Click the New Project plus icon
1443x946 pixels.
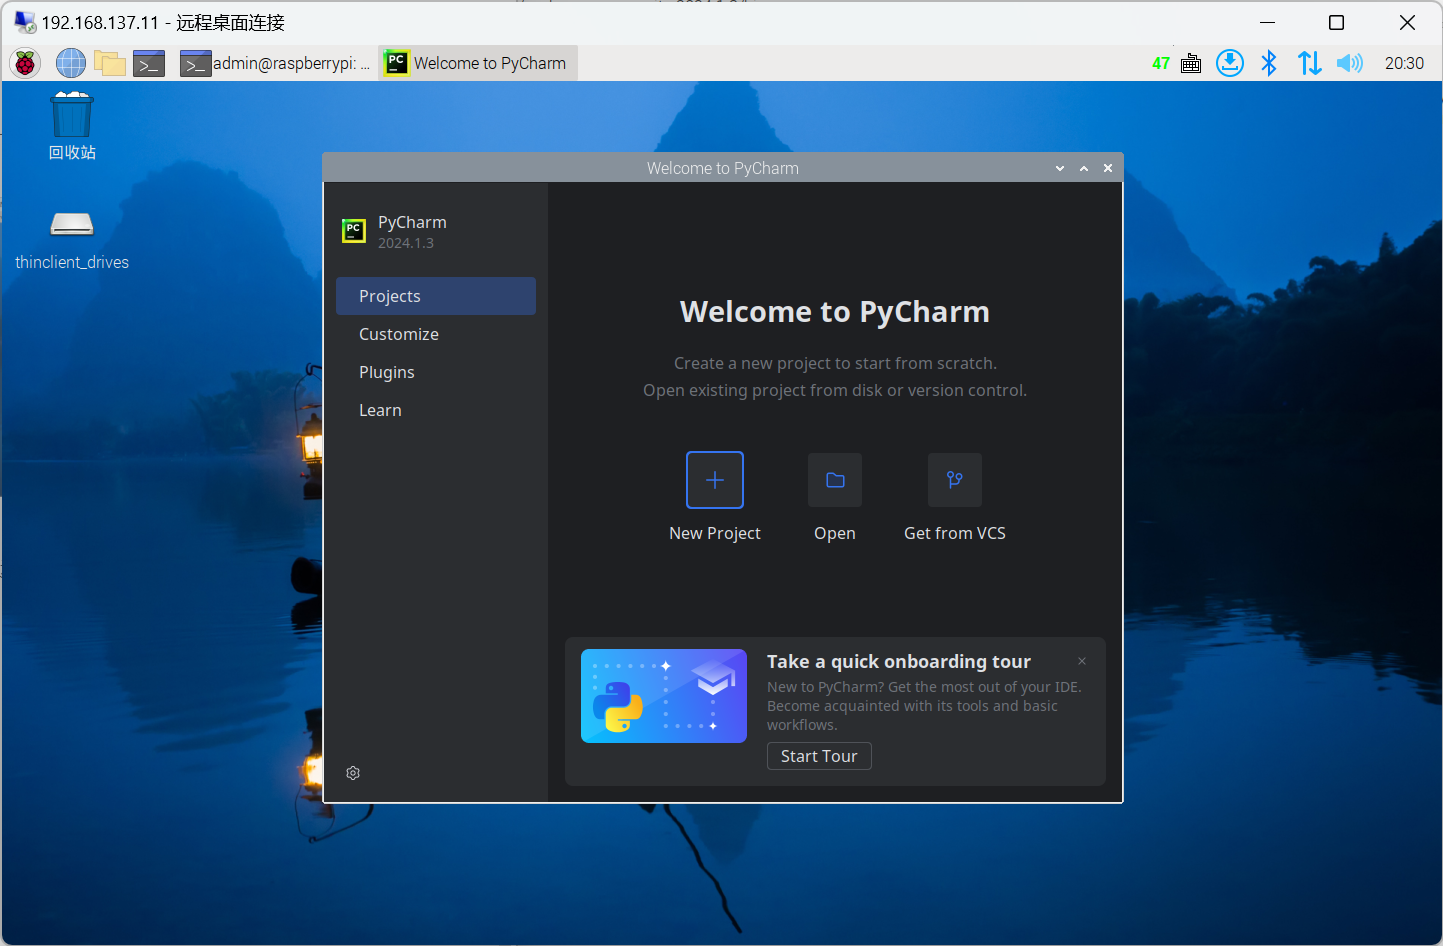tap(715, 480)
